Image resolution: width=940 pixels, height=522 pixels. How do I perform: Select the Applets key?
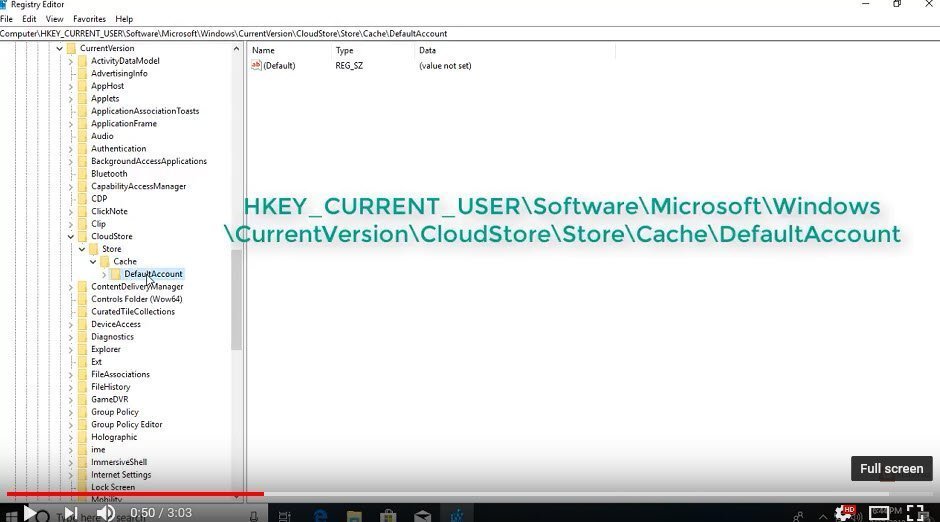pyautogui.click(x=105, y=99)
